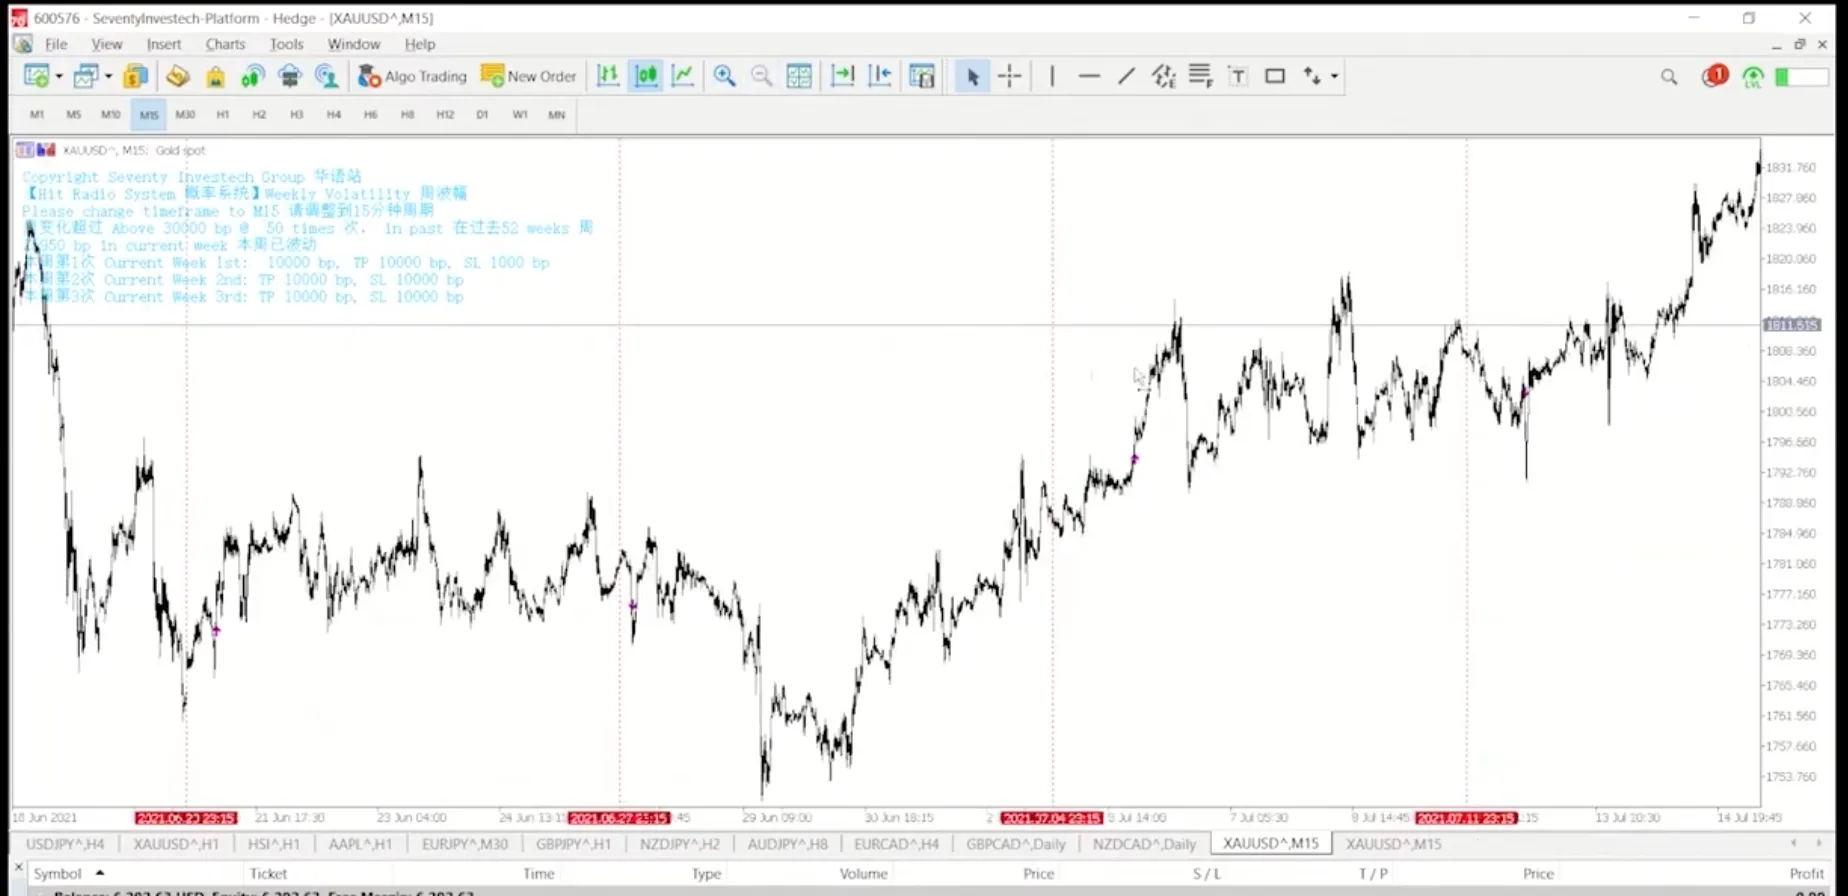Toggle chart shift icon
This screenshot has width=1848, height=896.
880,76
